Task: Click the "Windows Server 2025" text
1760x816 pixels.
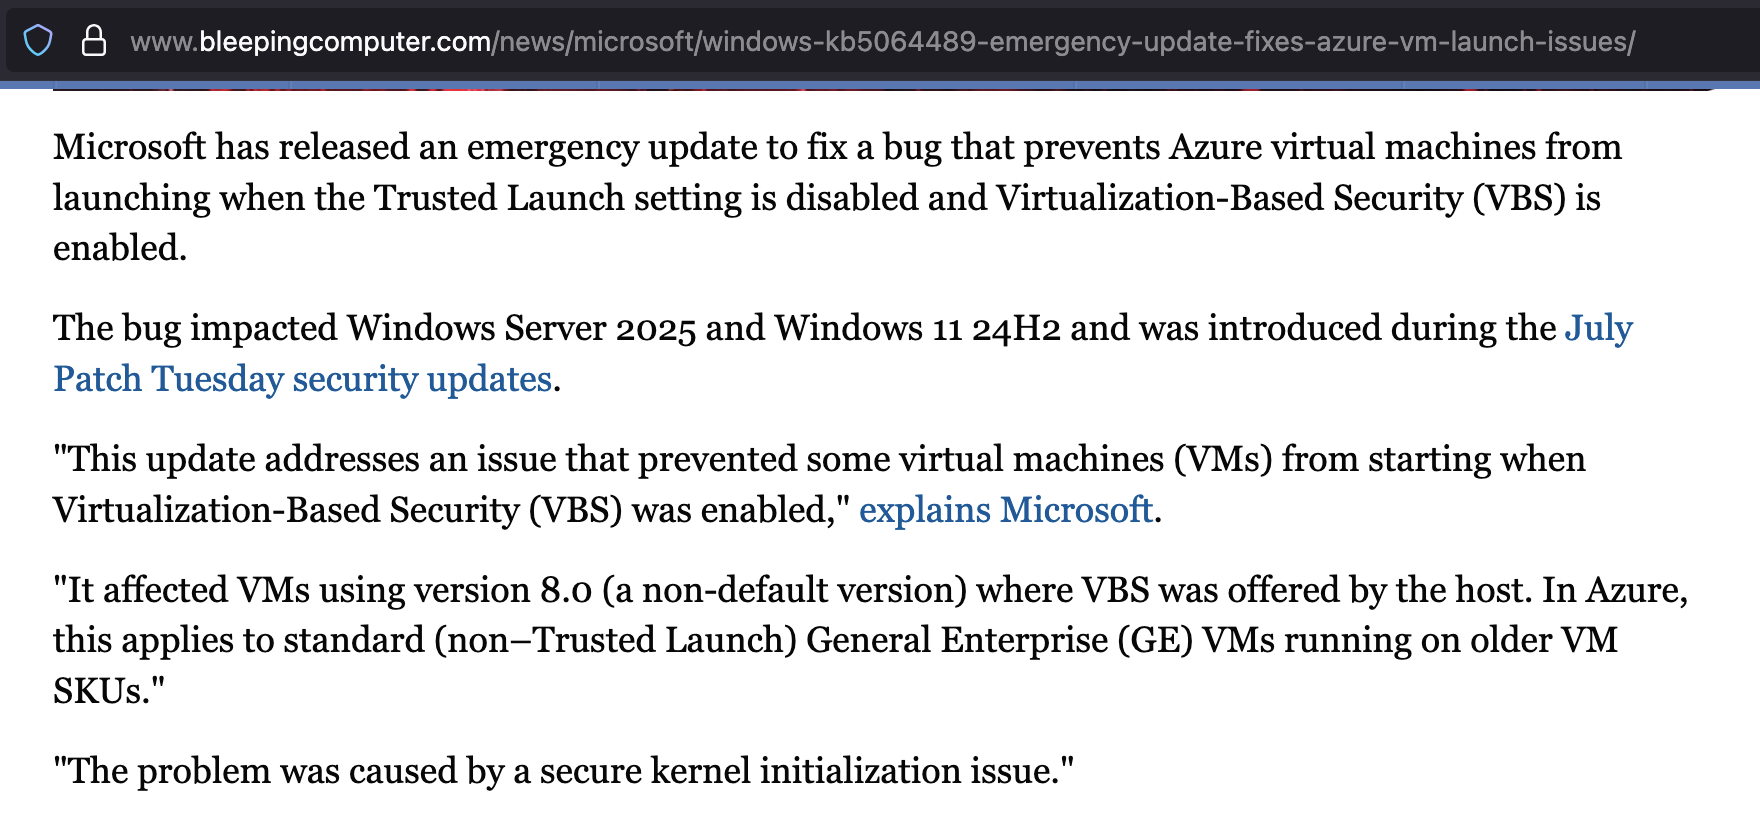Action: tap(521, 328)
